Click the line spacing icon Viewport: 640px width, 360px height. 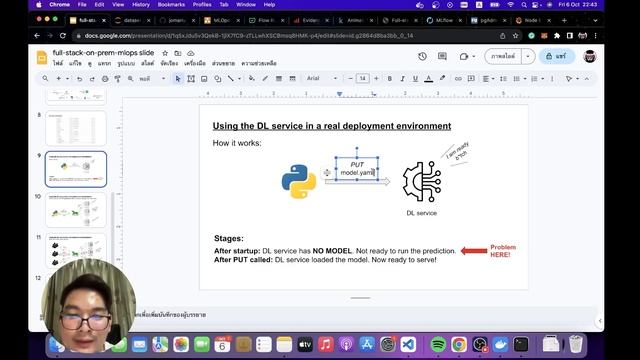[x=503, y=78]
